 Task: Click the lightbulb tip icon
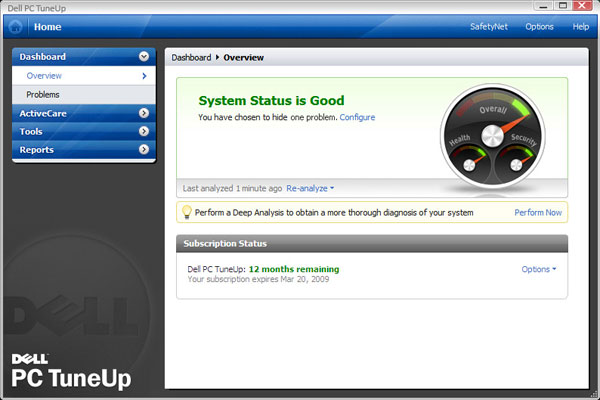[186, 212]
